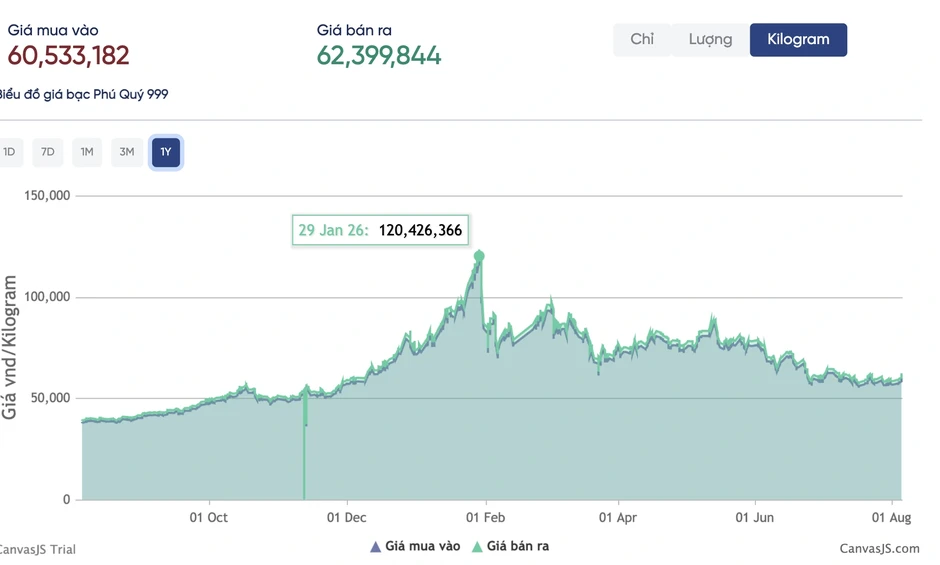This screenshot has width=940, height=565.
Task: Click the 01 Apr axis label
Action: (618, 518)
